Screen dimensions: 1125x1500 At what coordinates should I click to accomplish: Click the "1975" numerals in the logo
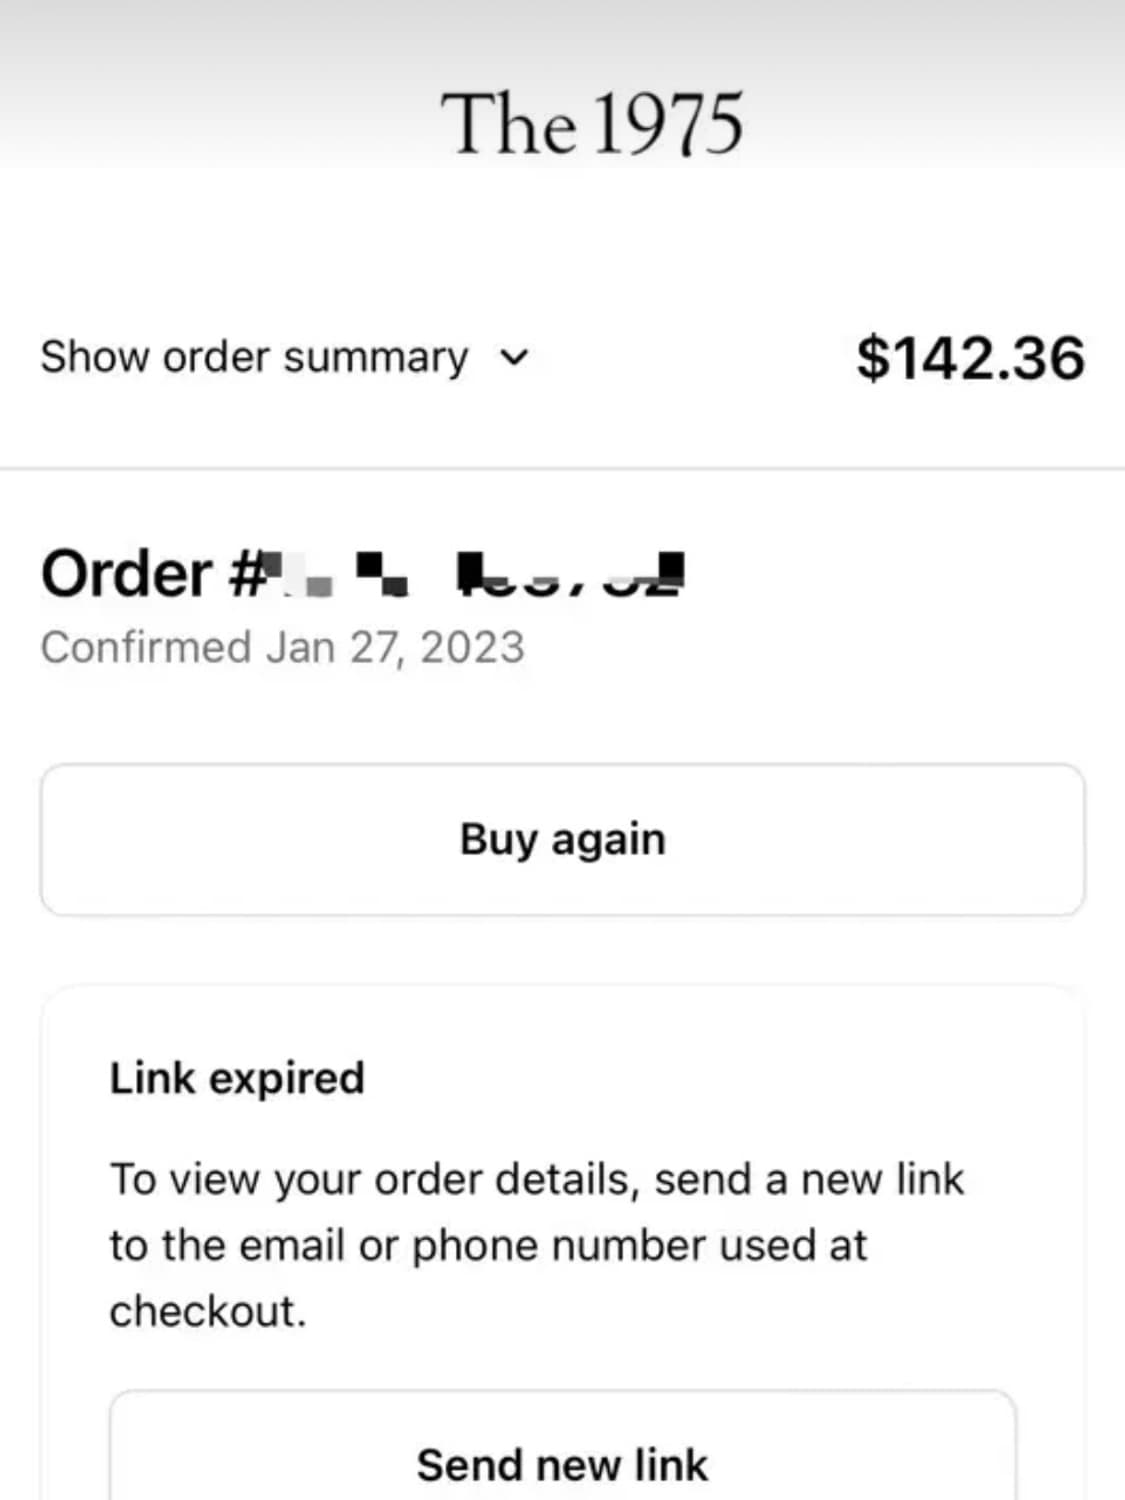point(668,124)
